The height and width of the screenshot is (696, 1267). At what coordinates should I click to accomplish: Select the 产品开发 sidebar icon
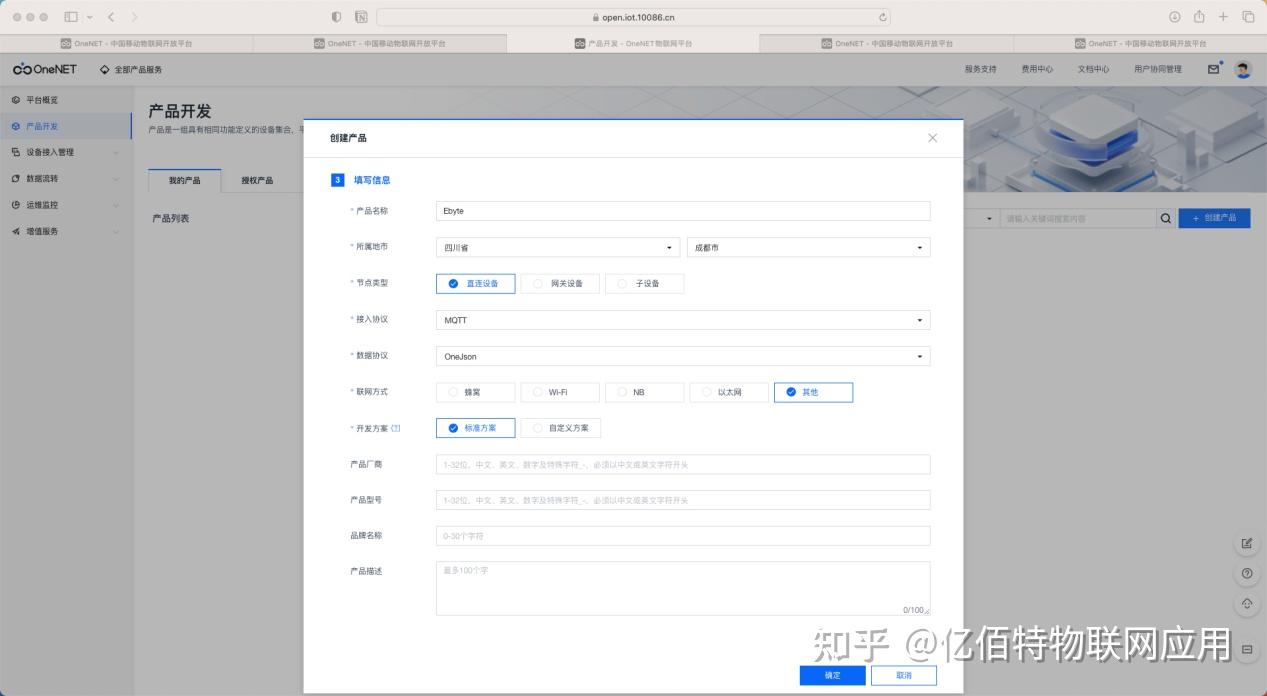[15, 125]
